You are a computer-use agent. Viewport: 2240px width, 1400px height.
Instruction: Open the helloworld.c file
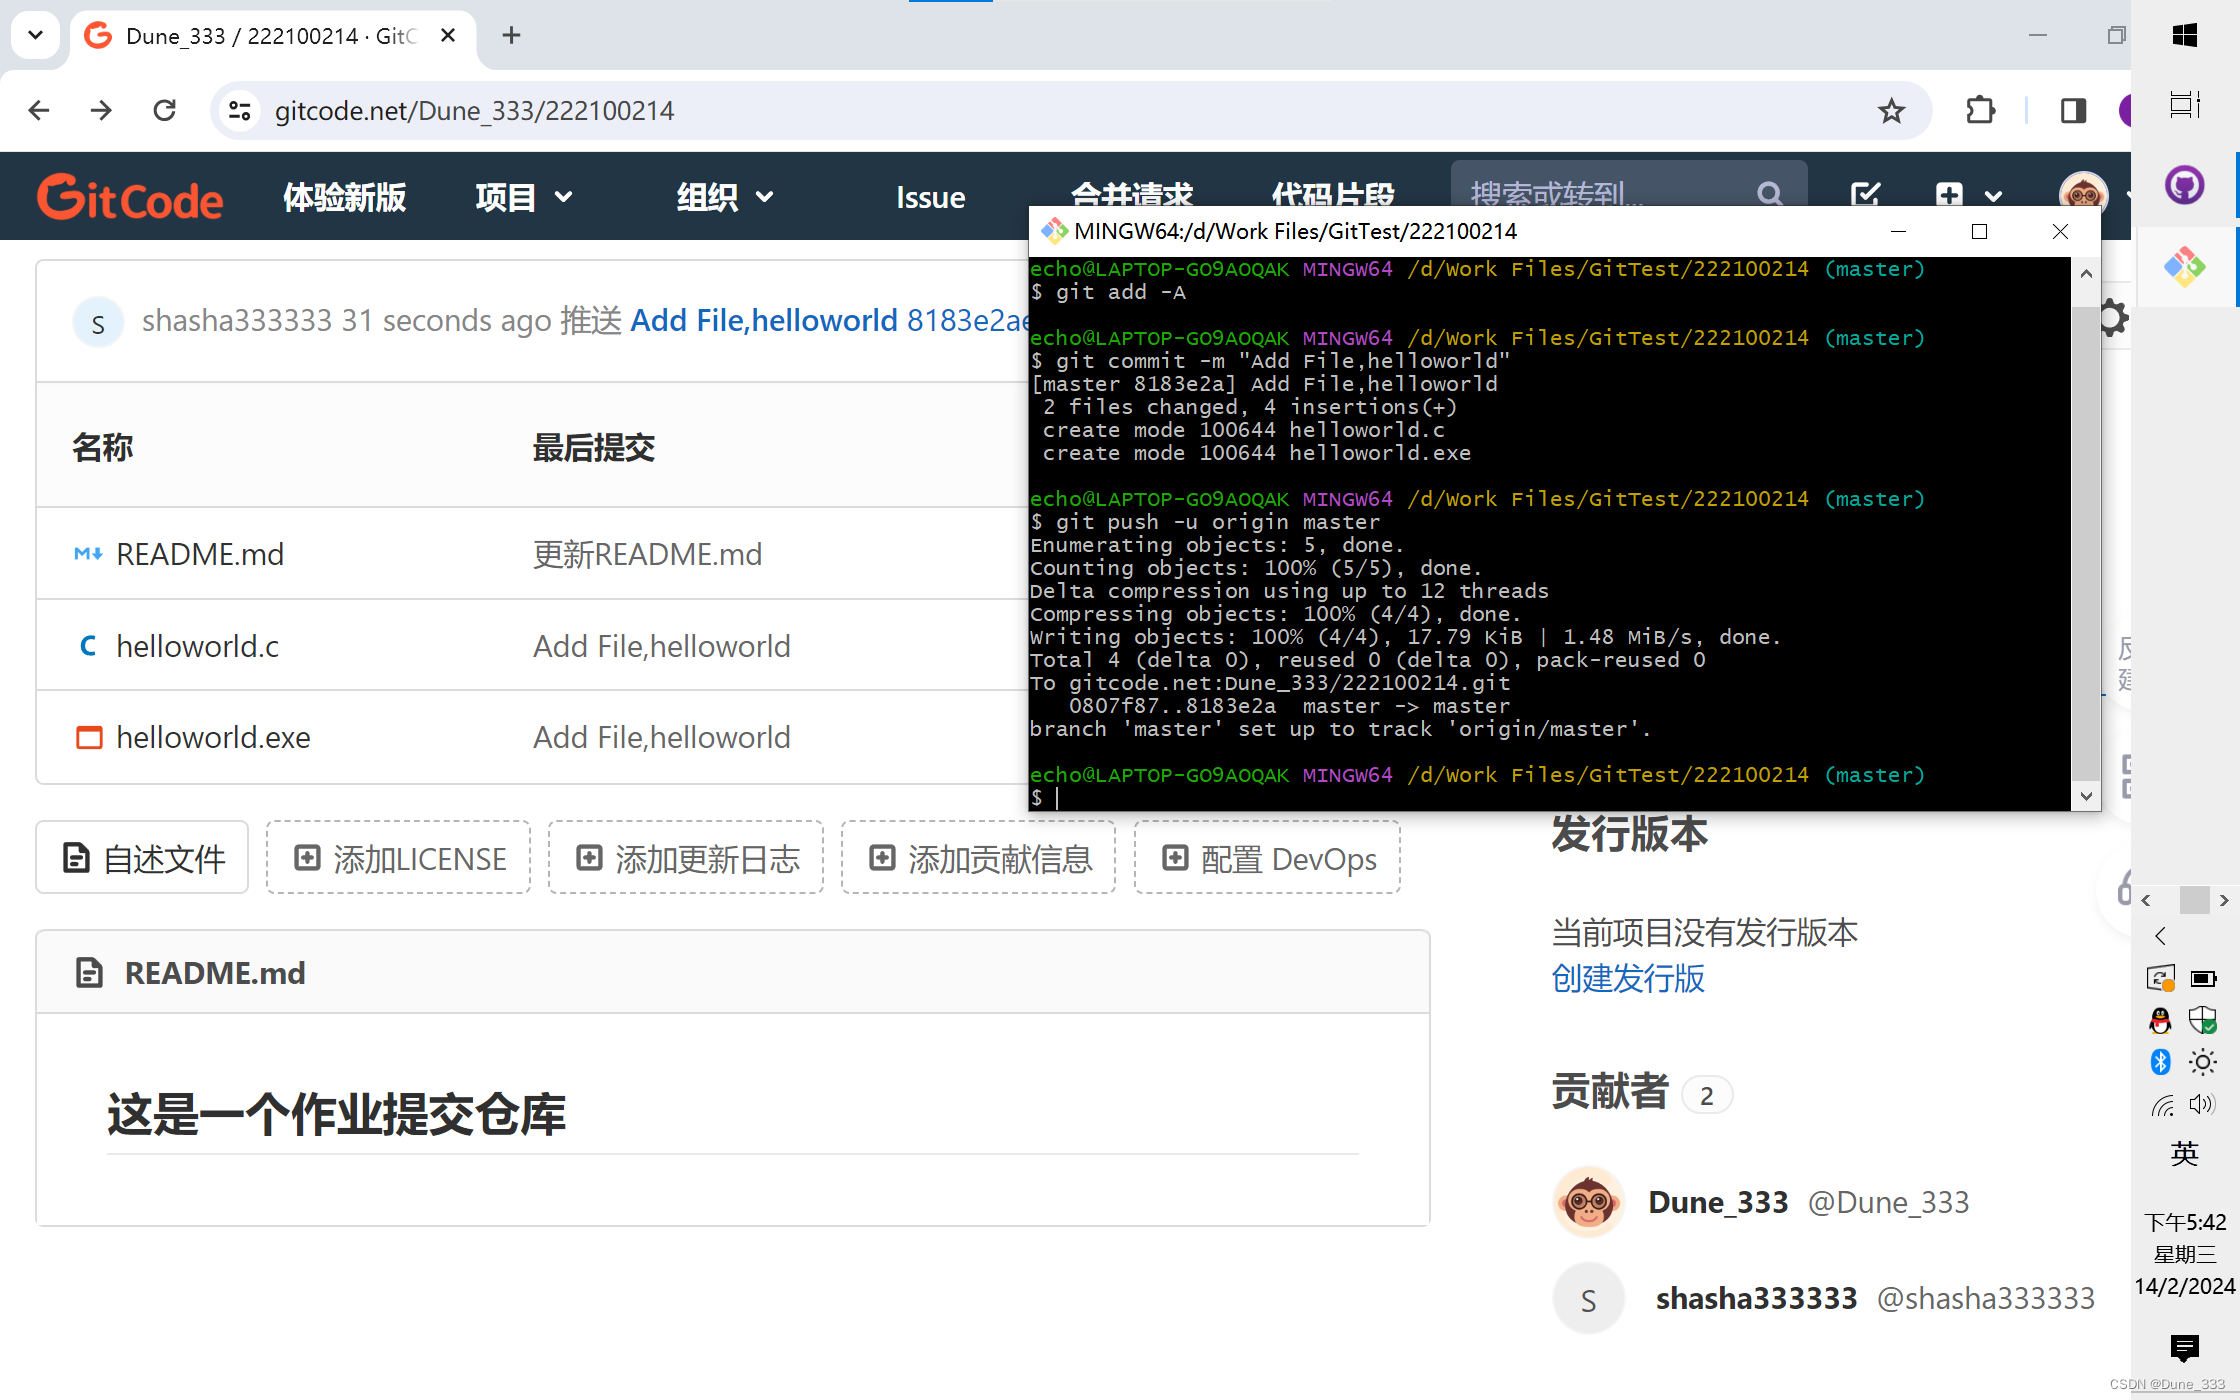point(197,646)
